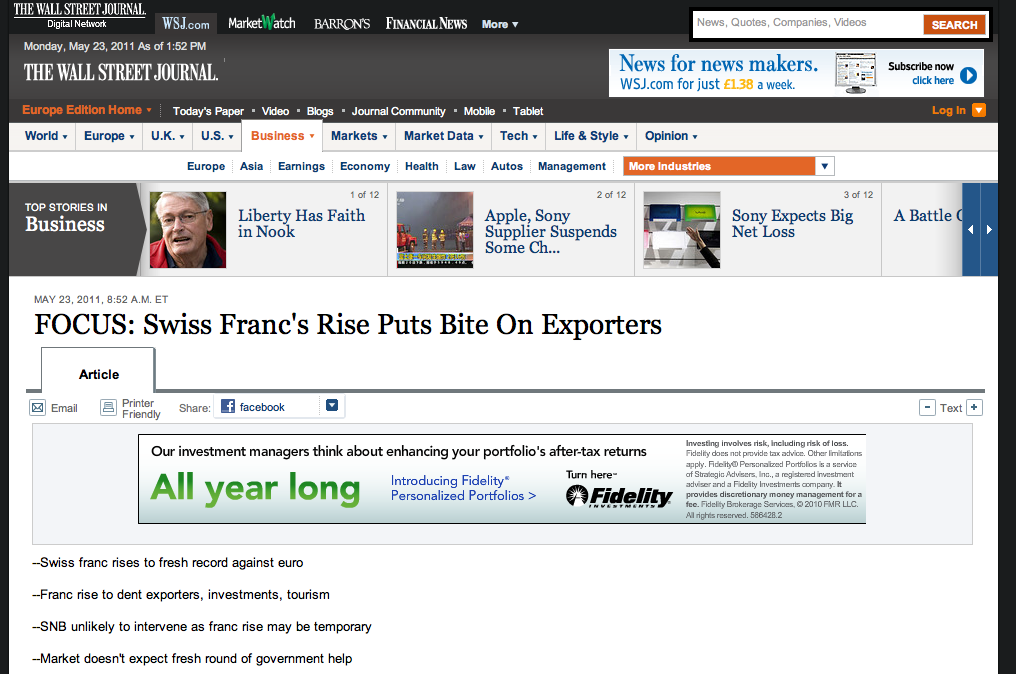Open the U.K. section menu
Viewport: 1016px width, 674px height.
[168, 136]
